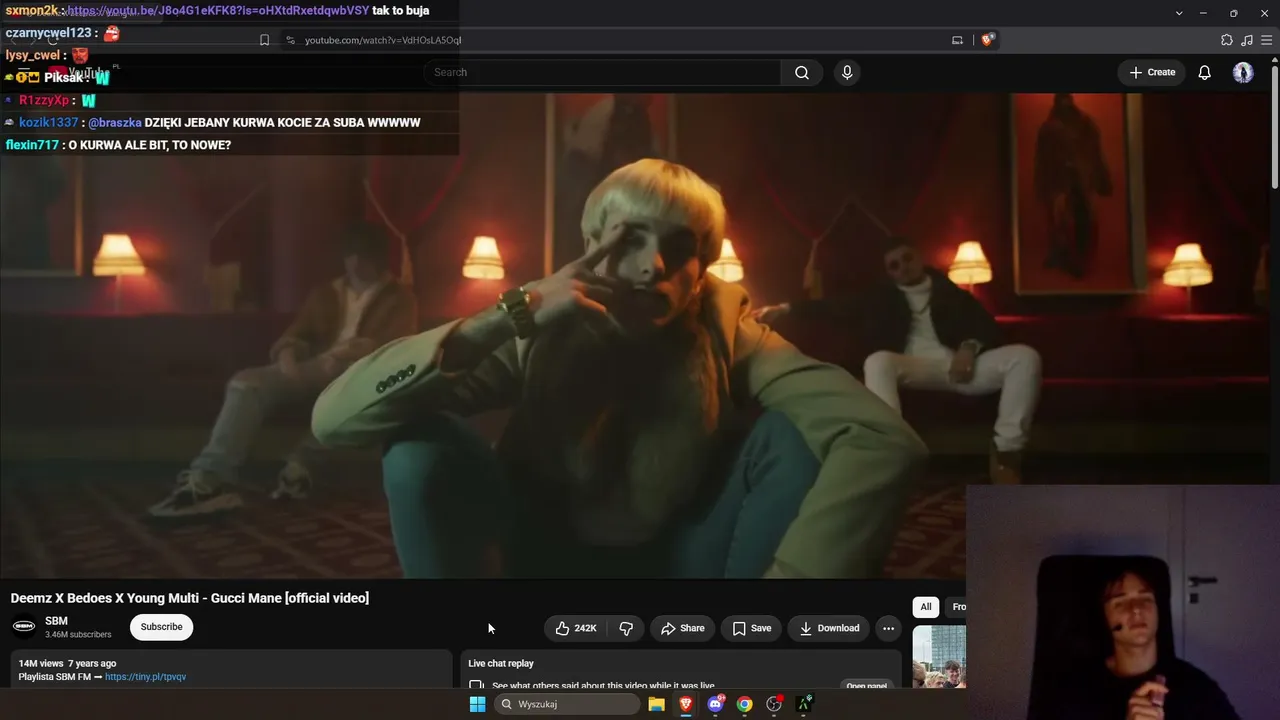Subscribe to the SBM channel
1280x720 pixels.
pos(161,627)
